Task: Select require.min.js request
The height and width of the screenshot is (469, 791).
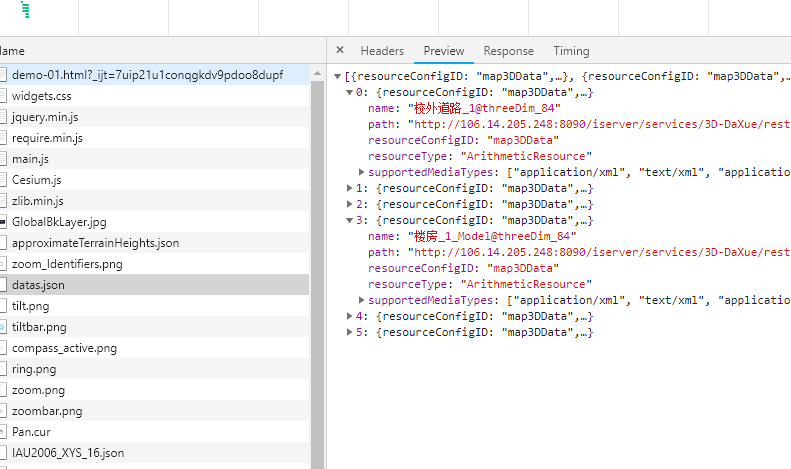Action: [x=154, y=138]
